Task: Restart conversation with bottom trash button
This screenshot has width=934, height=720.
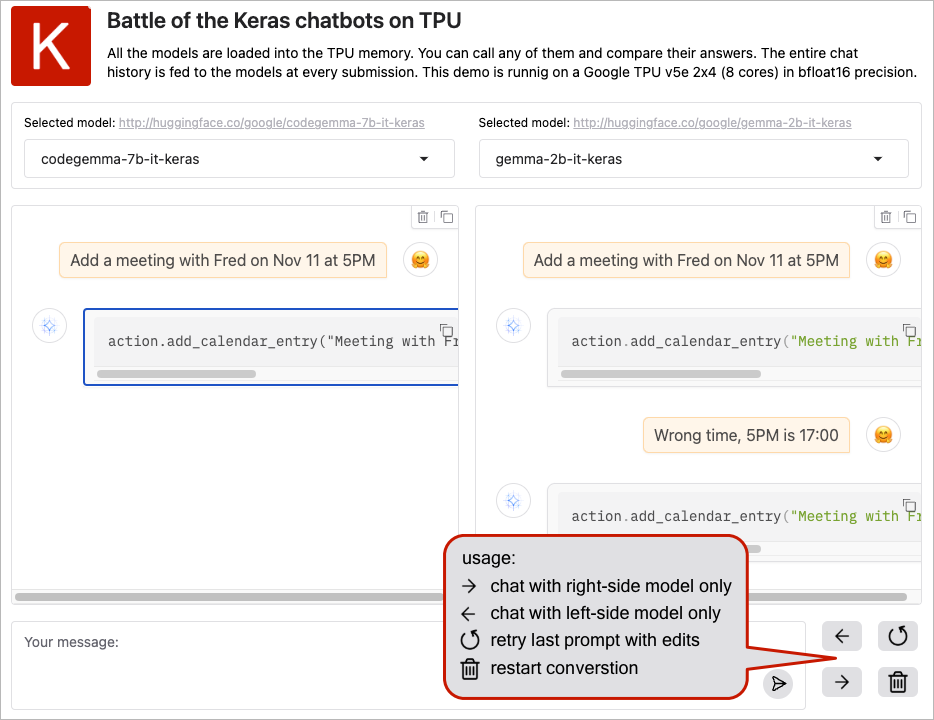Action: point(897,682)
